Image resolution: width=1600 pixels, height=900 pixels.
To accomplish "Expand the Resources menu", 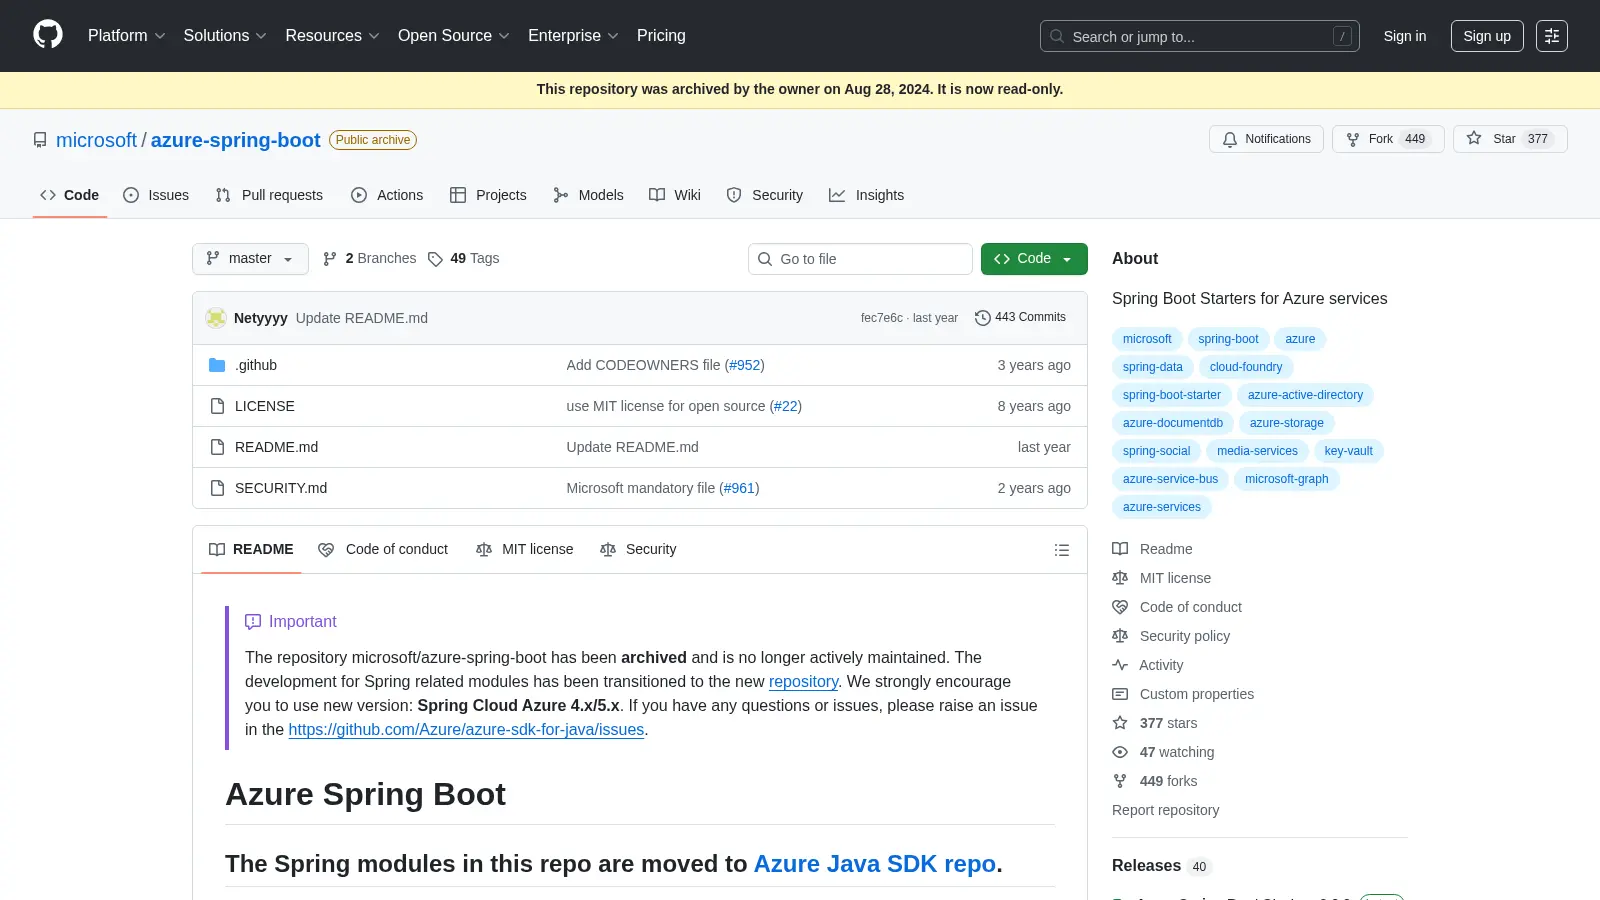I will pyautogui.click(x=332, y=35).
